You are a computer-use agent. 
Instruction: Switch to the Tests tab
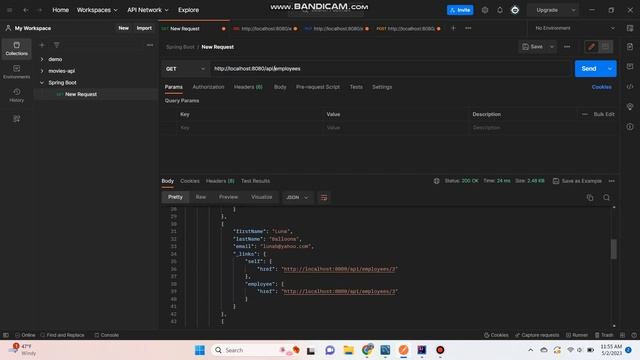pyautogui.click(x=356, y=87)
